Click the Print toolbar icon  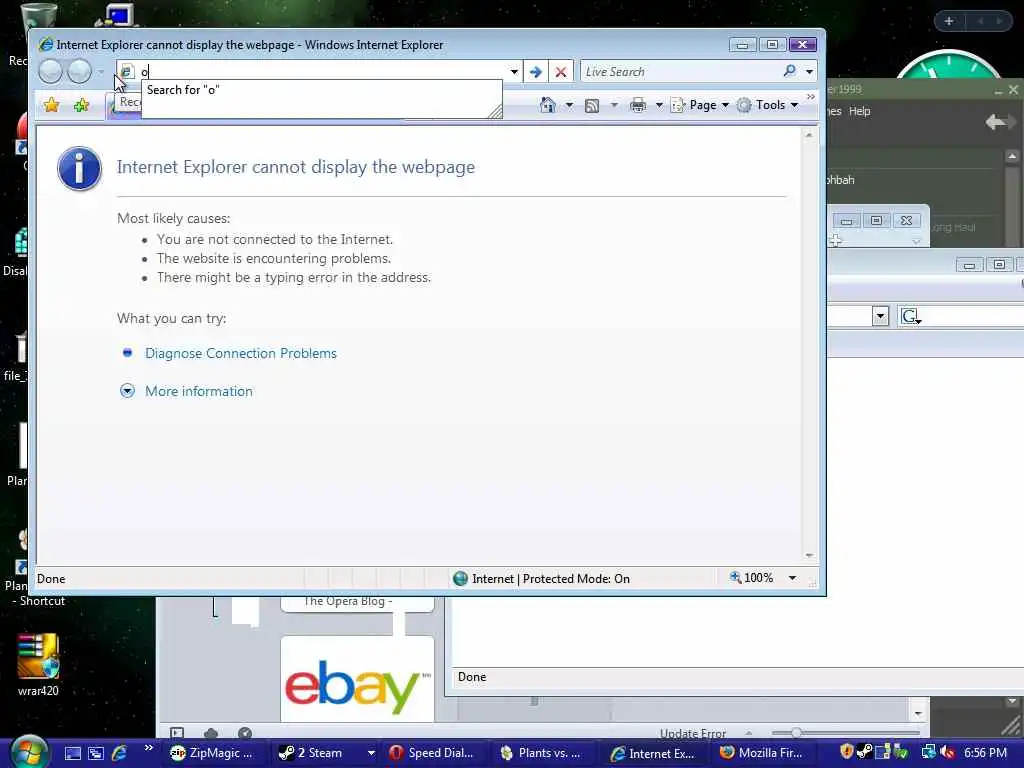coord(638,104)
